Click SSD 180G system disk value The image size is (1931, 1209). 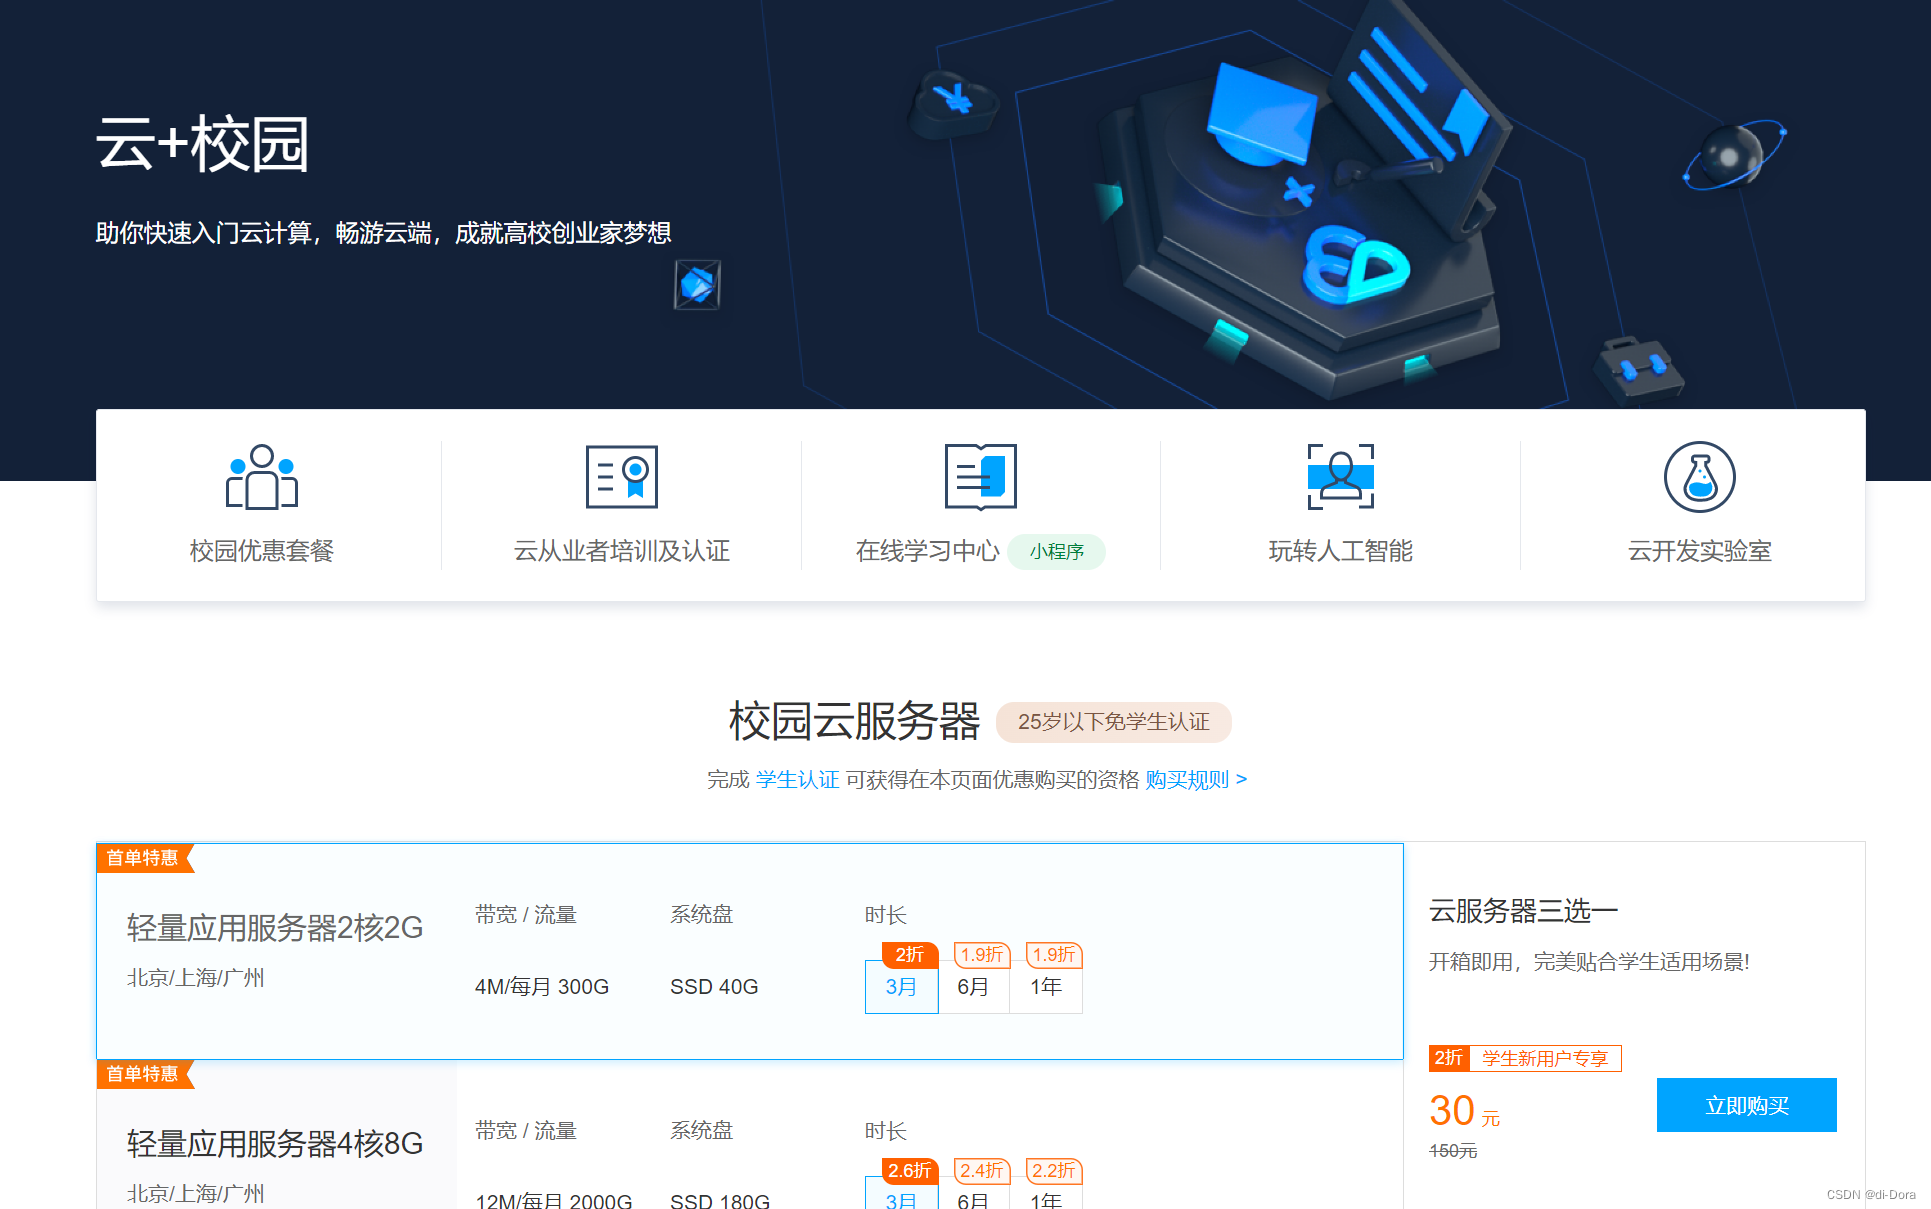[x=720, y=1200]
